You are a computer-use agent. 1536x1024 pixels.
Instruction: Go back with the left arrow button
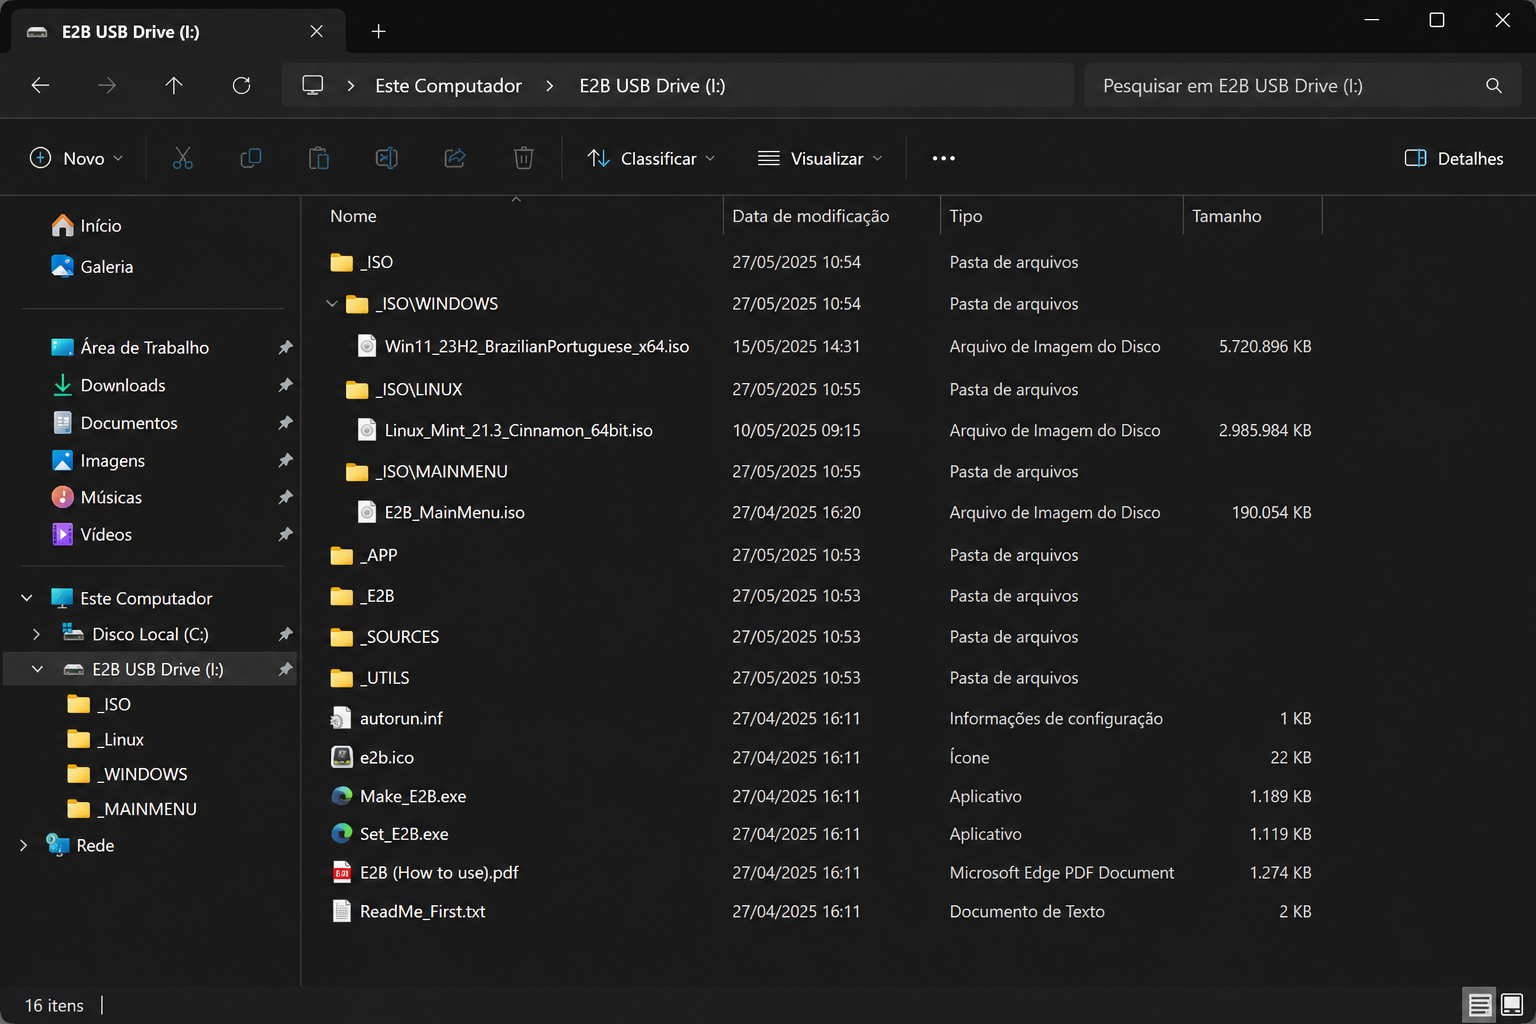[x=40, y=86]
